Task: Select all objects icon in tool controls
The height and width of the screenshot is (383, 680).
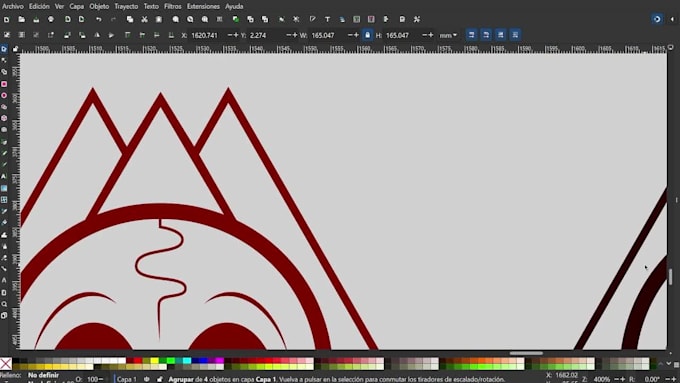Action: [x=7, y=35]
